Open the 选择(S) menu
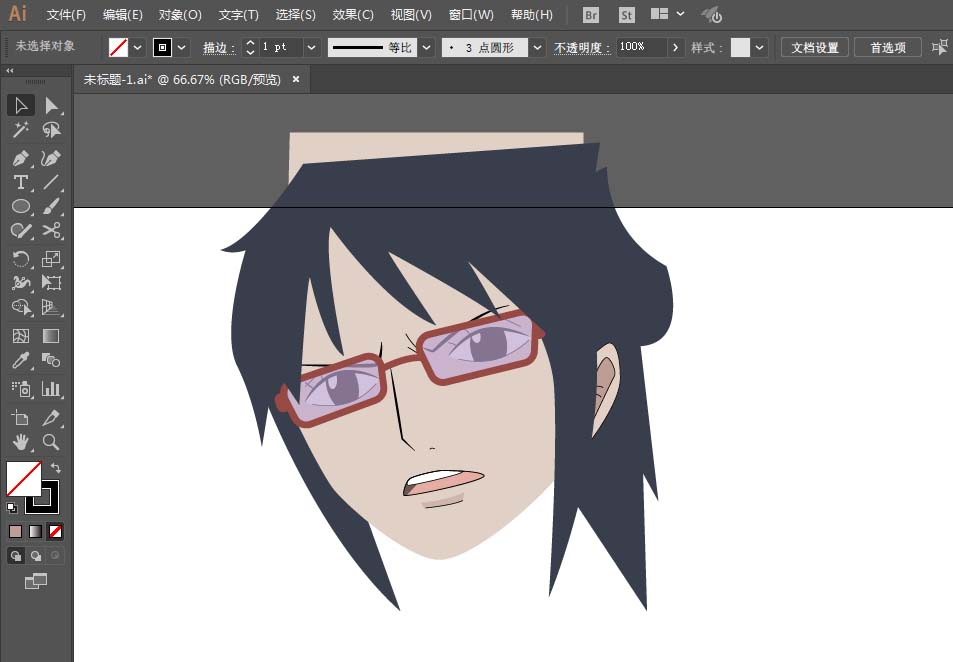This screenshot has width=953, height=662. click(295, 15)
